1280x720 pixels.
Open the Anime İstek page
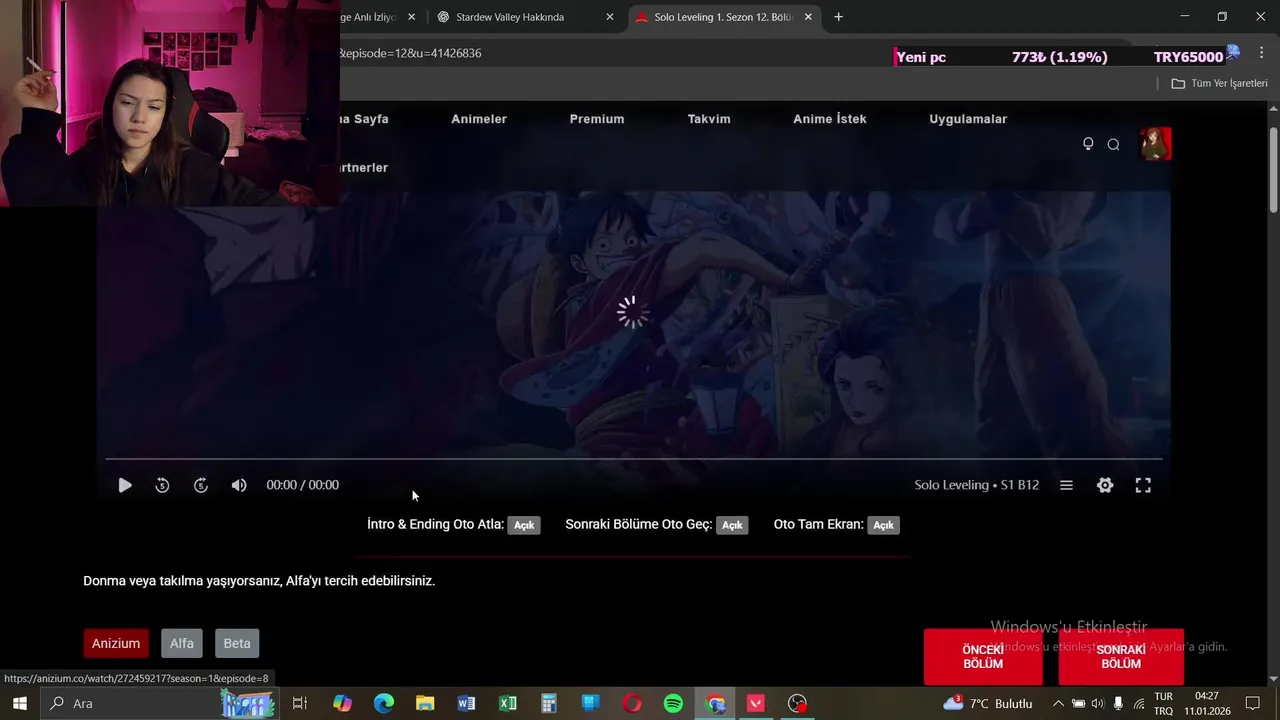tap(830, 119)
